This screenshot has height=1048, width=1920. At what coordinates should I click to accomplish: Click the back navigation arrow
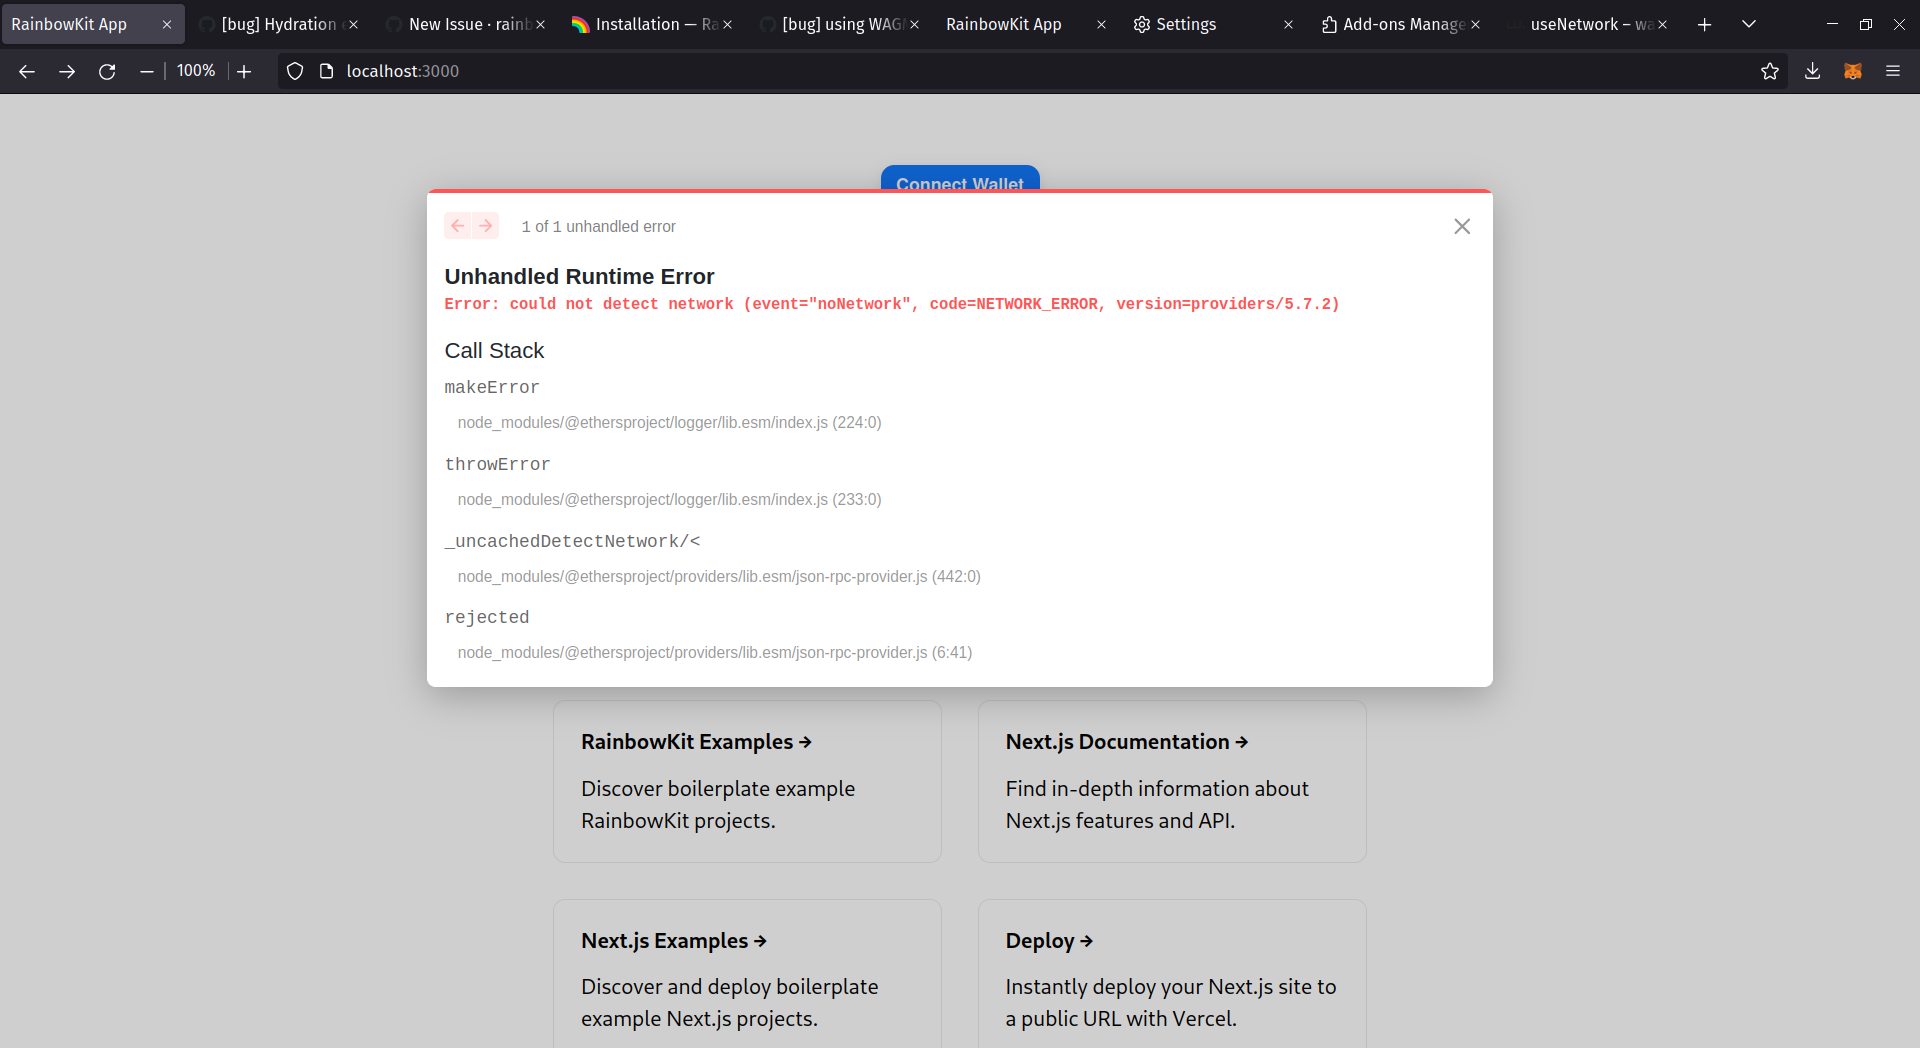pyautogui.click(x=26, y=71)
